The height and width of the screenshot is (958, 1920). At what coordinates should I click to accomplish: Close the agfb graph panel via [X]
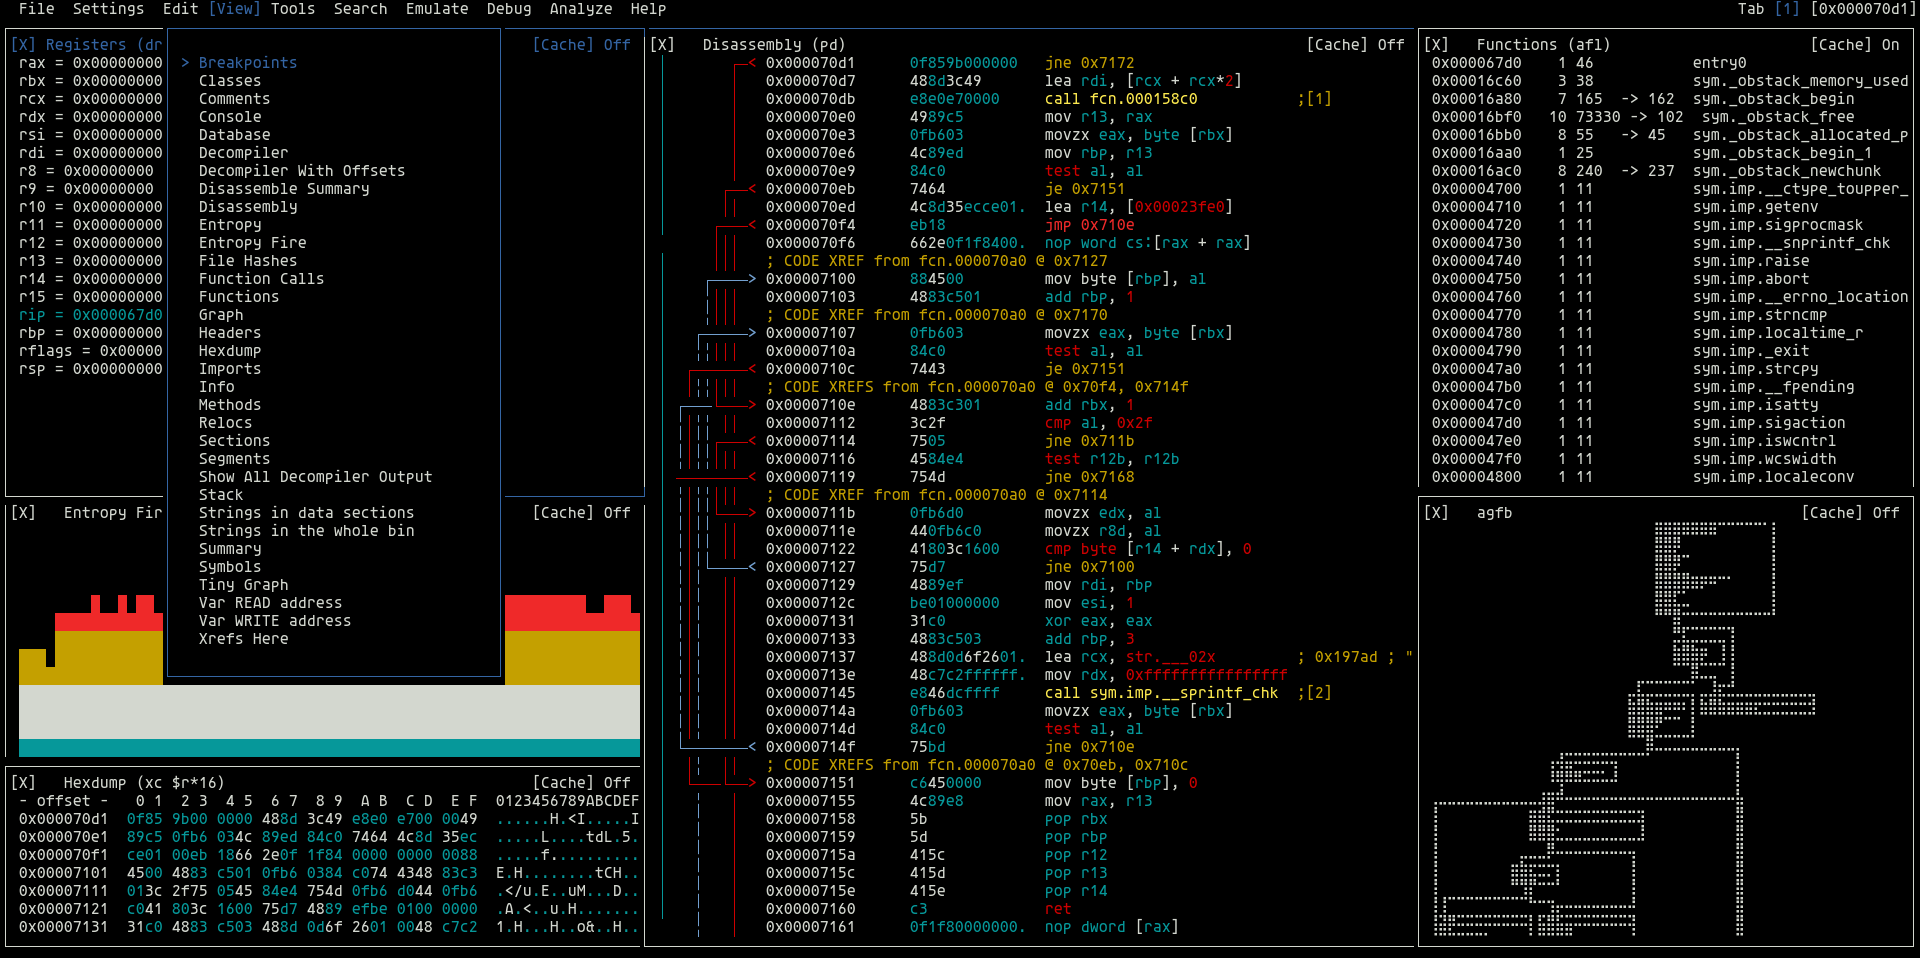point(1437,512)
